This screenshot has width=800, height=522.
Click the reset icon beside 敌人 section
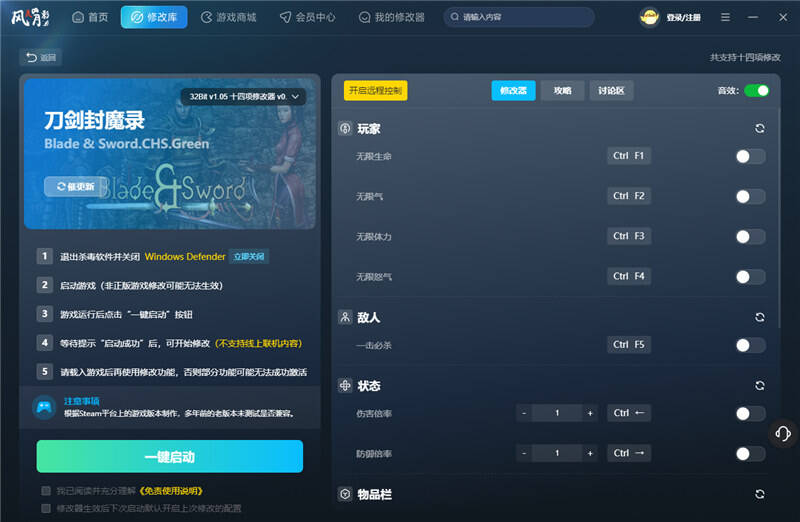tap(760, 317)
